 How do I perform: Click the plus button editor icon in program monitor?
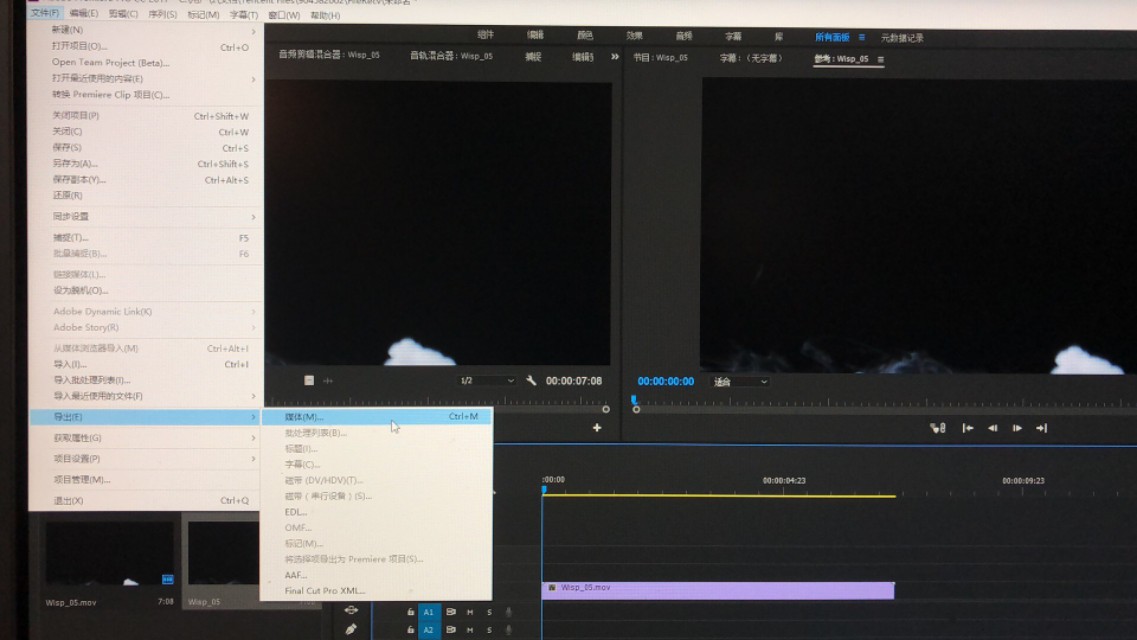(597, 429)
